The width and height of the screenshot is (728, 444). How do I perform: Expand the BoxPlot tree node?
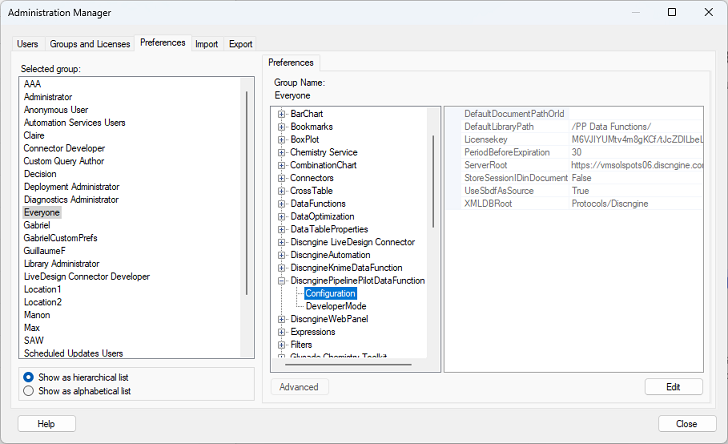coord(281,139)
